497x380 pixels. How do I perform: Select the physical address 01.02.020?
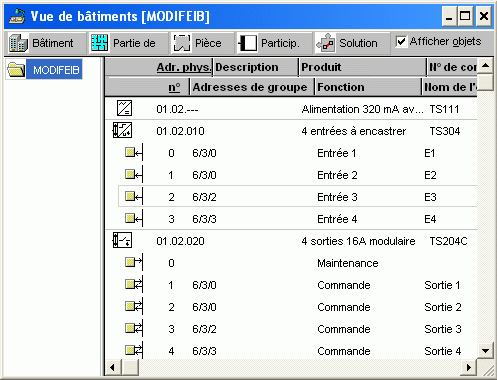[180, 241]
